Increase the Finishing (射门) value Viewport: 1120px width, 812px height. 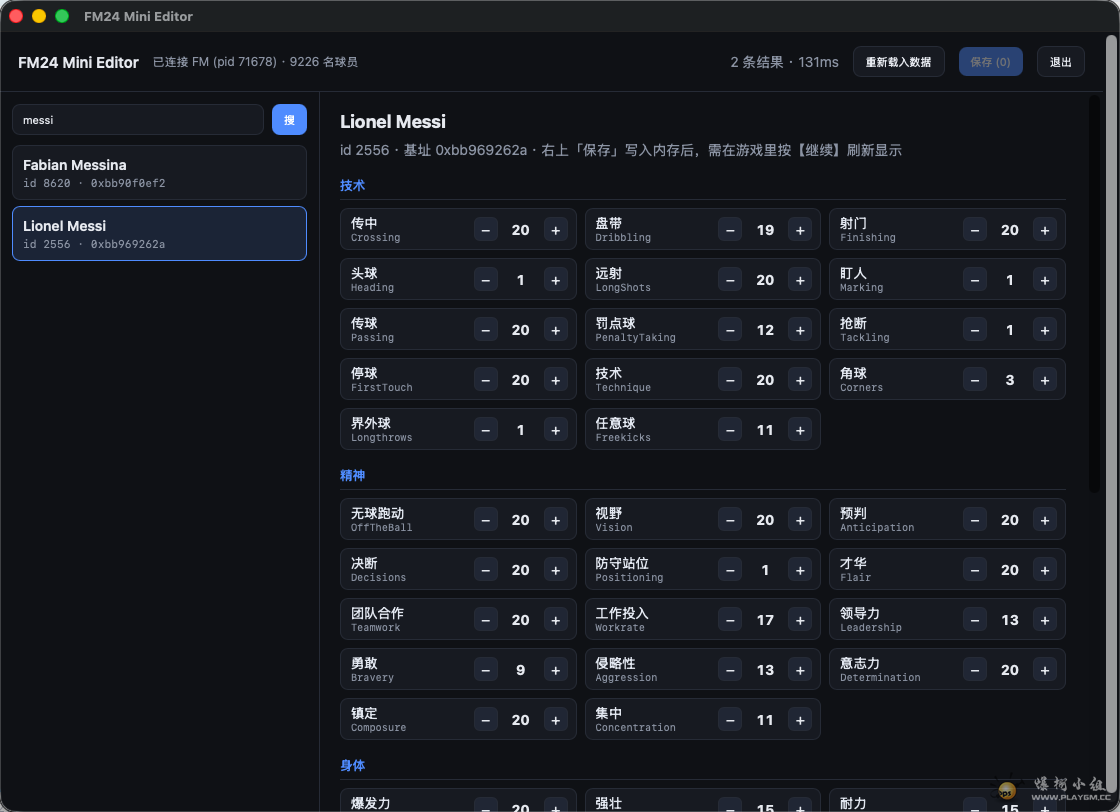[1045, 230]
